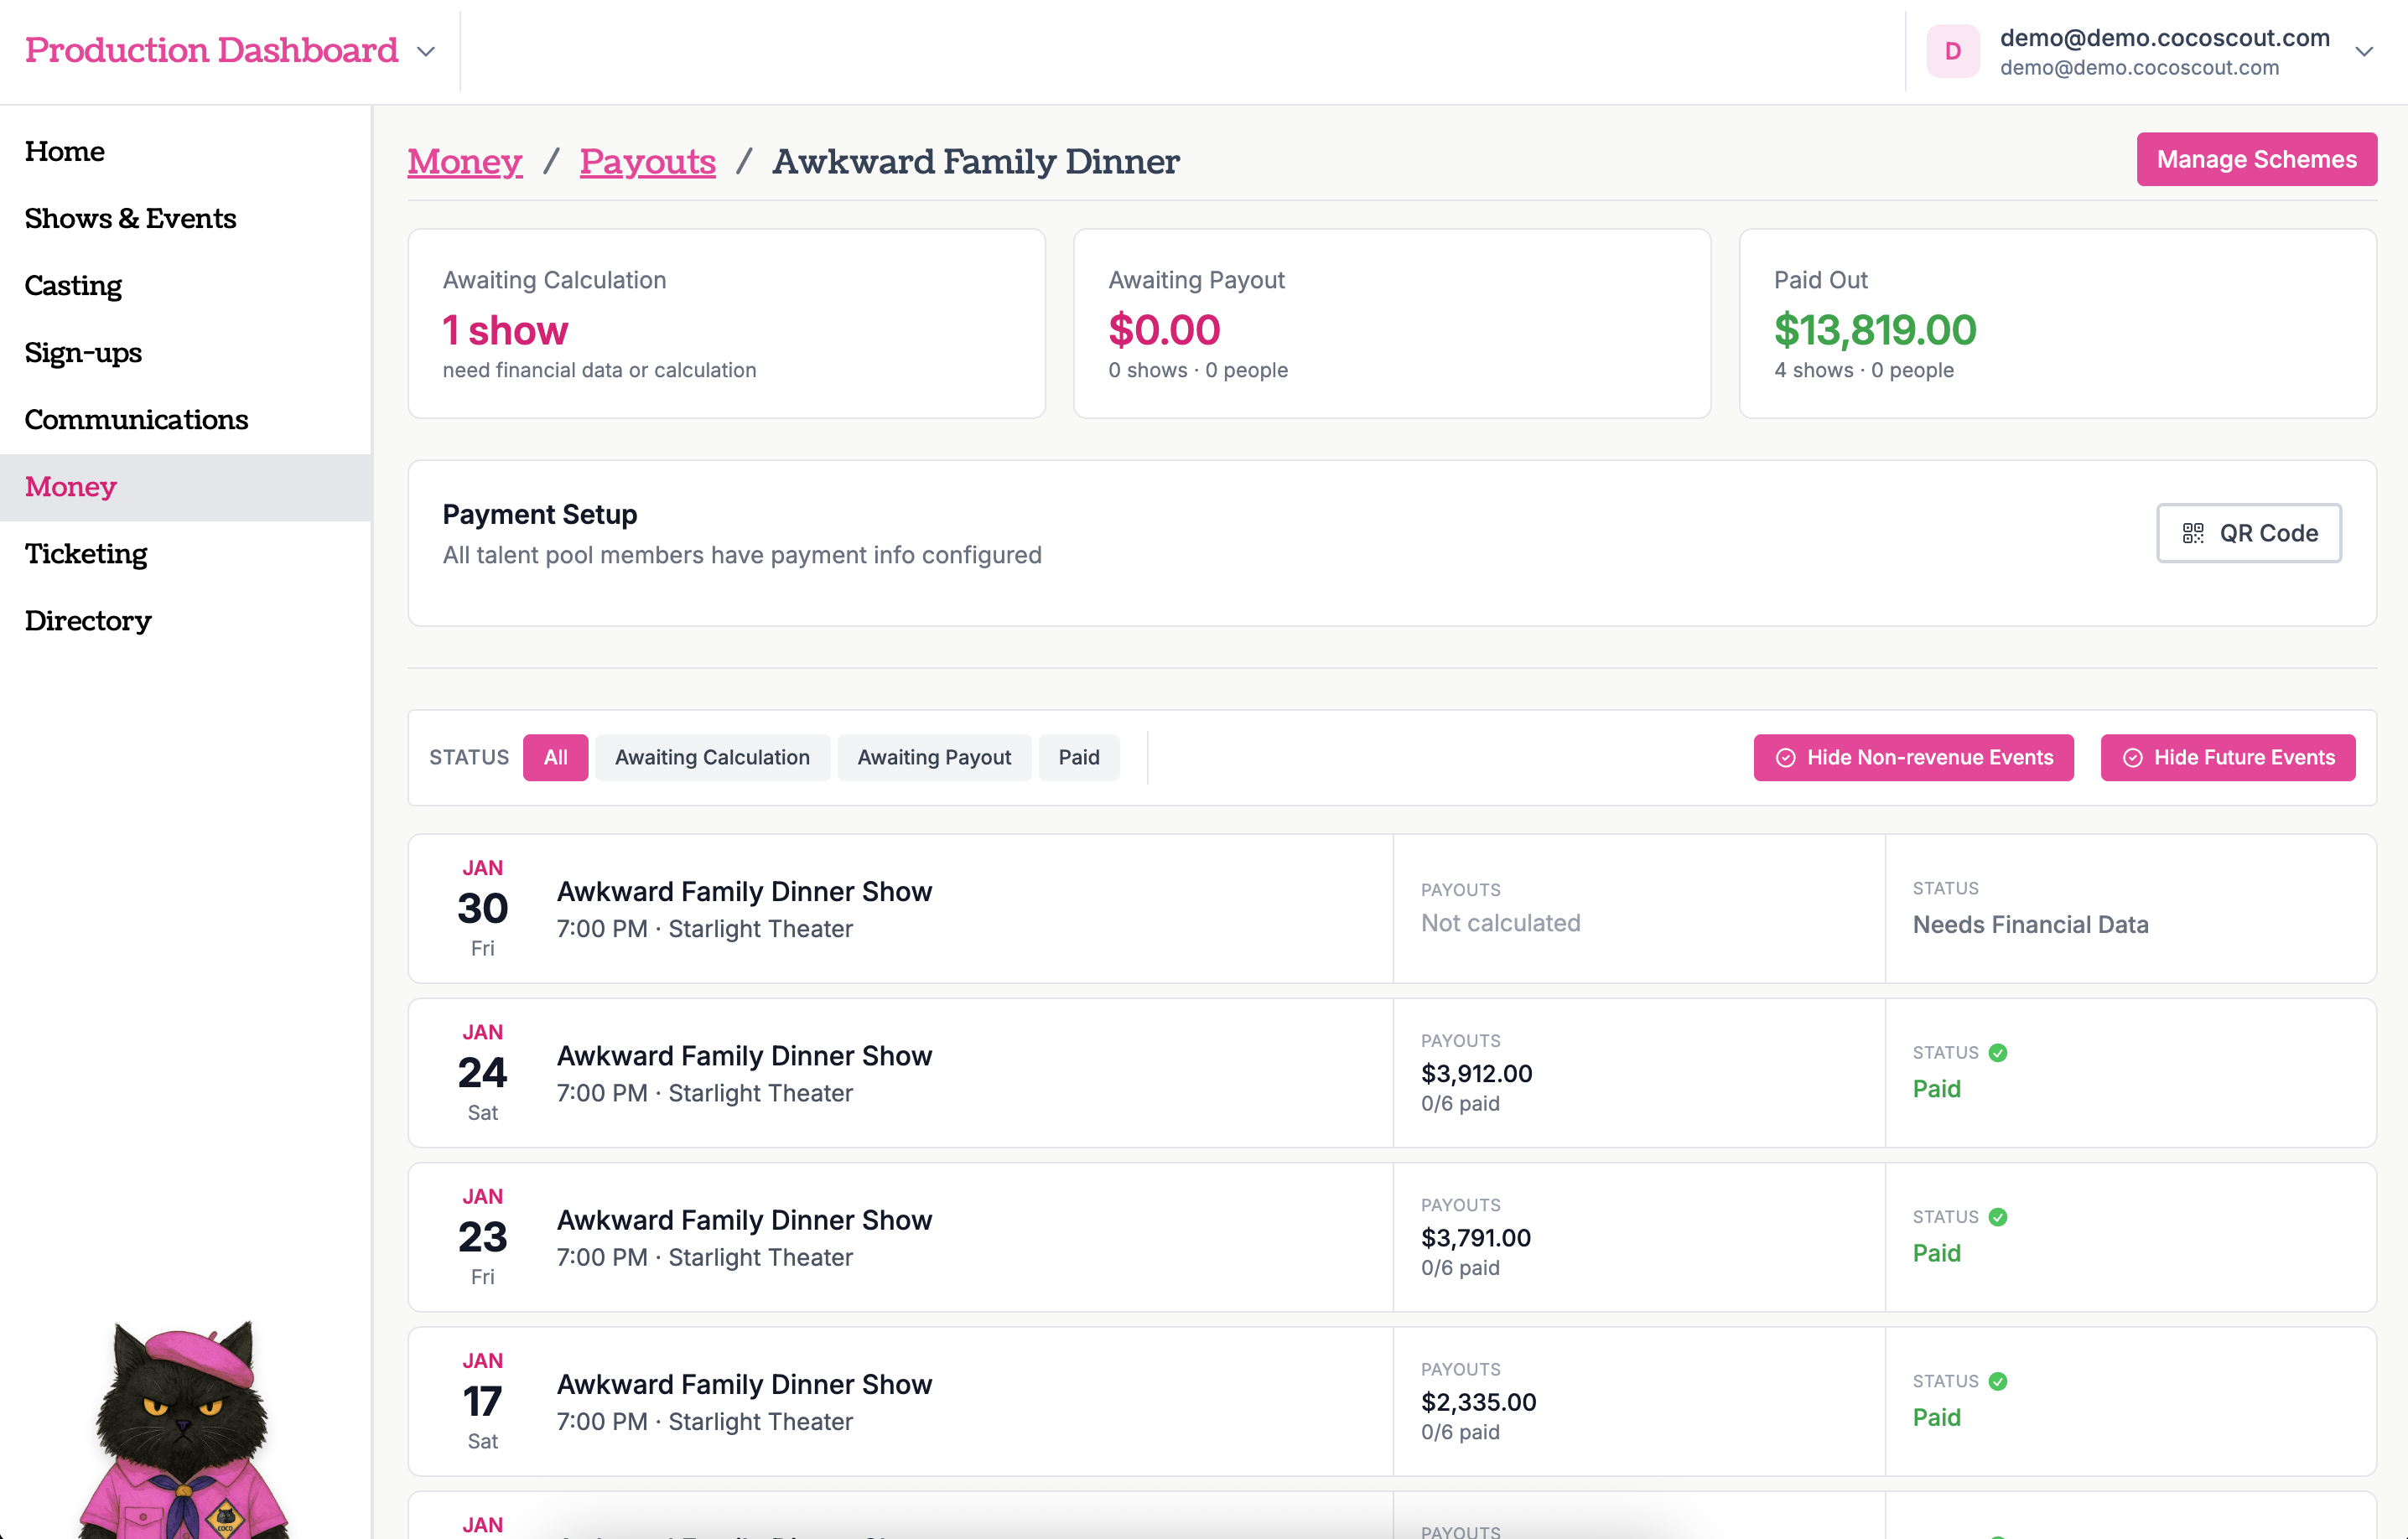Toggle the Paid status filter

point(1079,757)
